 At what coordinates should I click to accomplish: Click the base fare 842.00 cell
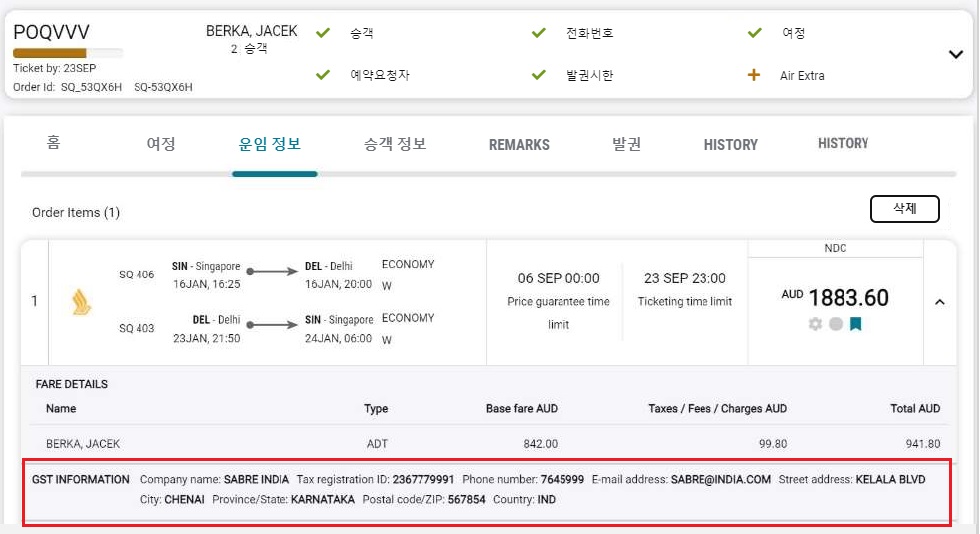541,444
